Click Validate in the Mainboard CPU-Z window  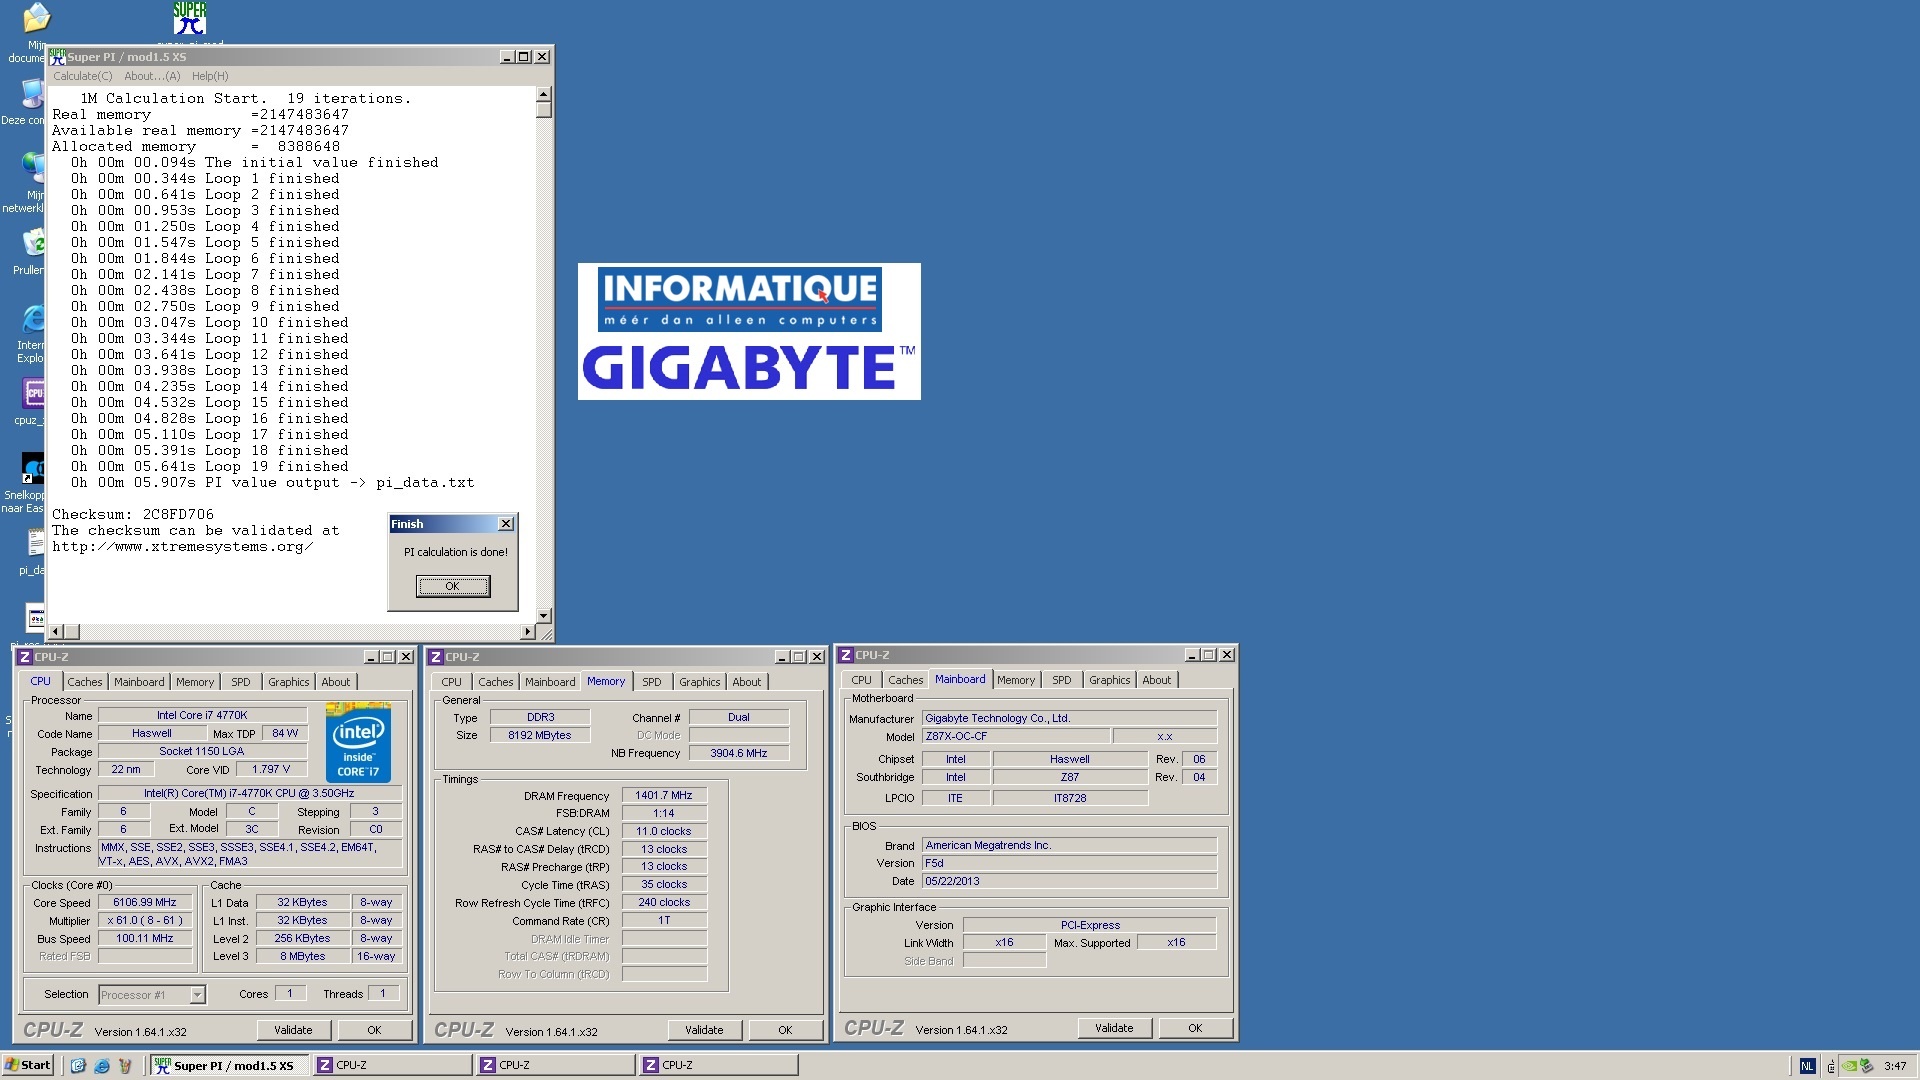pos(1114,1028)
